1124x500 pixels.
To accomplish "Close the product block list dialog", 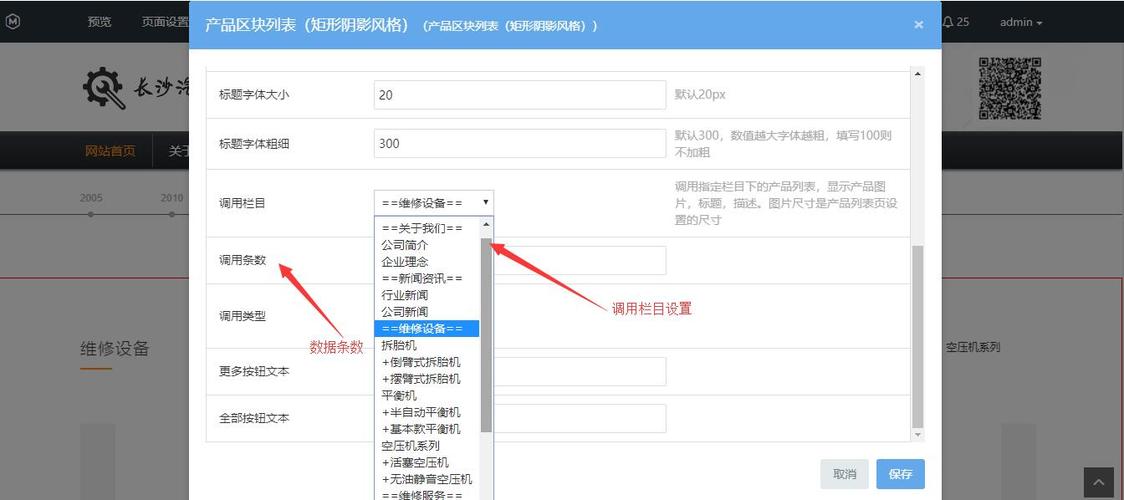I will pyautogui.click(x=918, y=25).
